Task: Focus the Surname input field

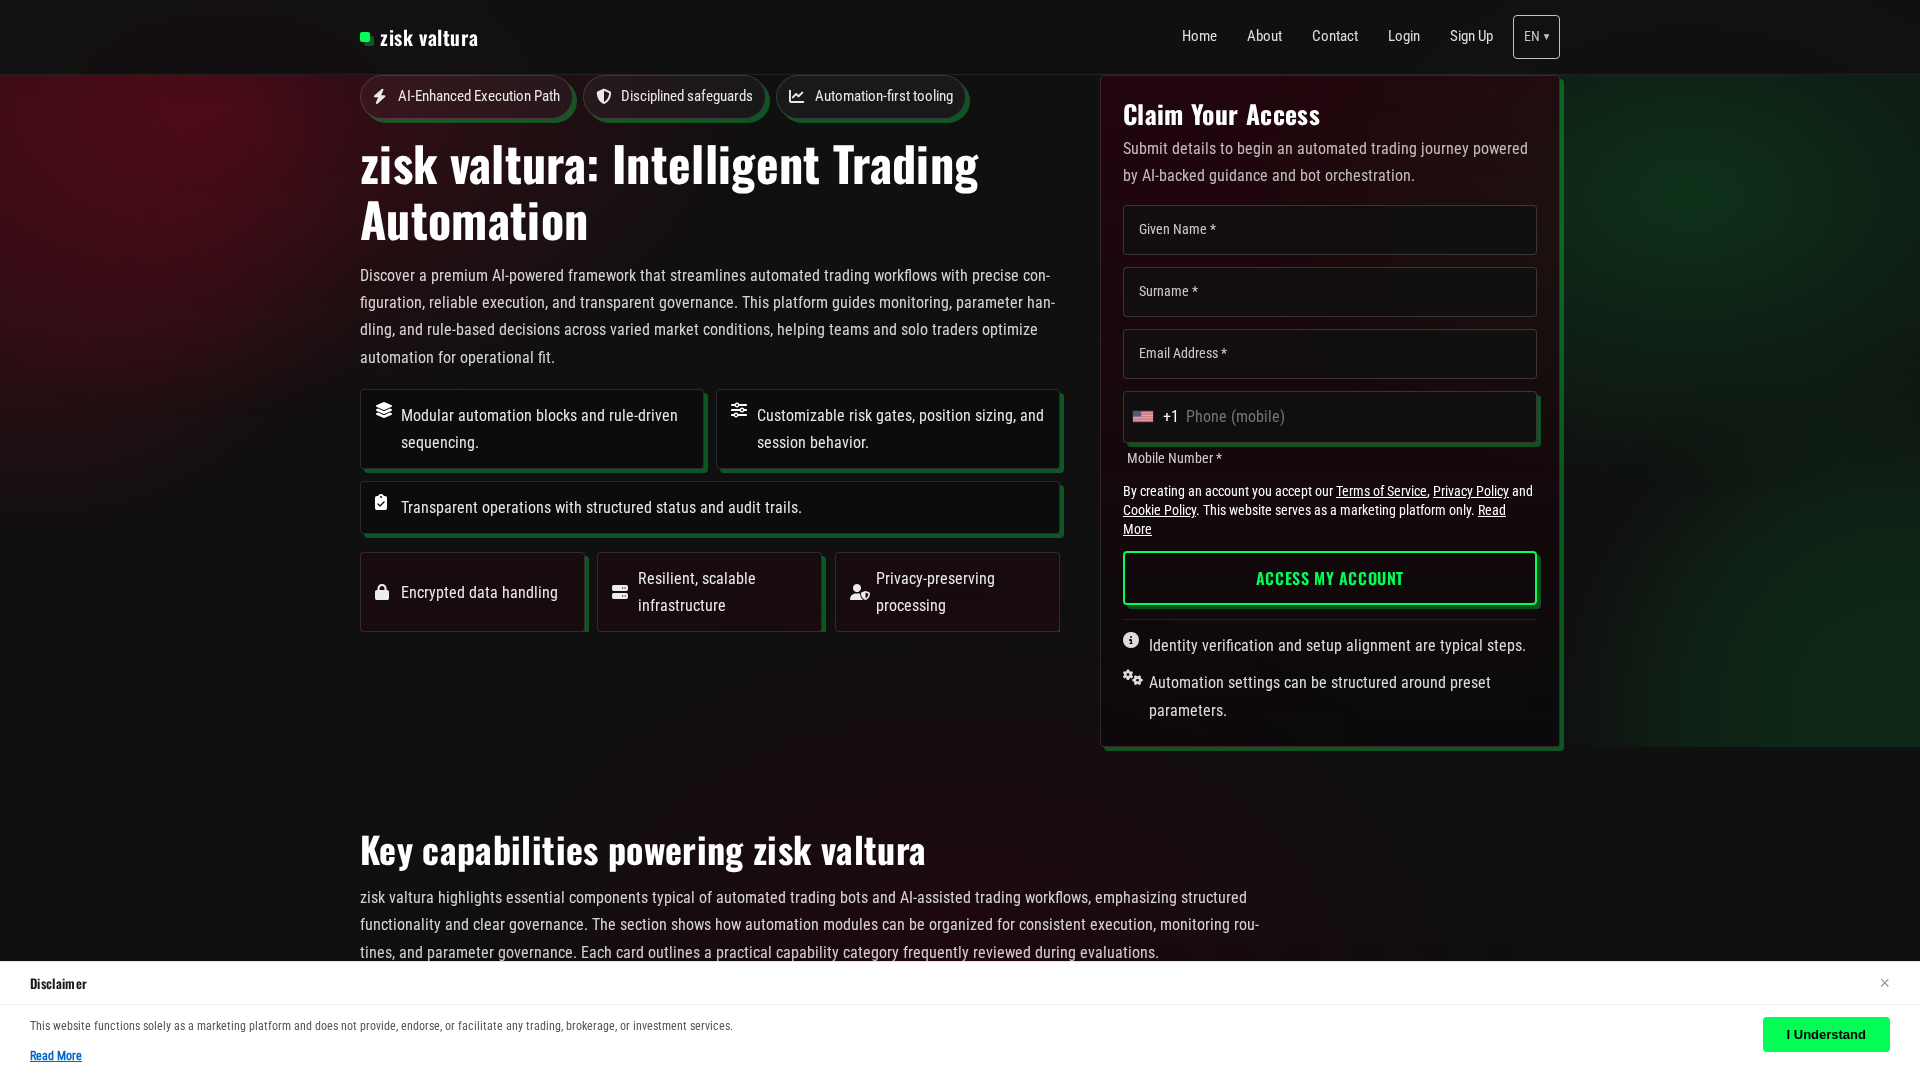Action: [1330, 292]
